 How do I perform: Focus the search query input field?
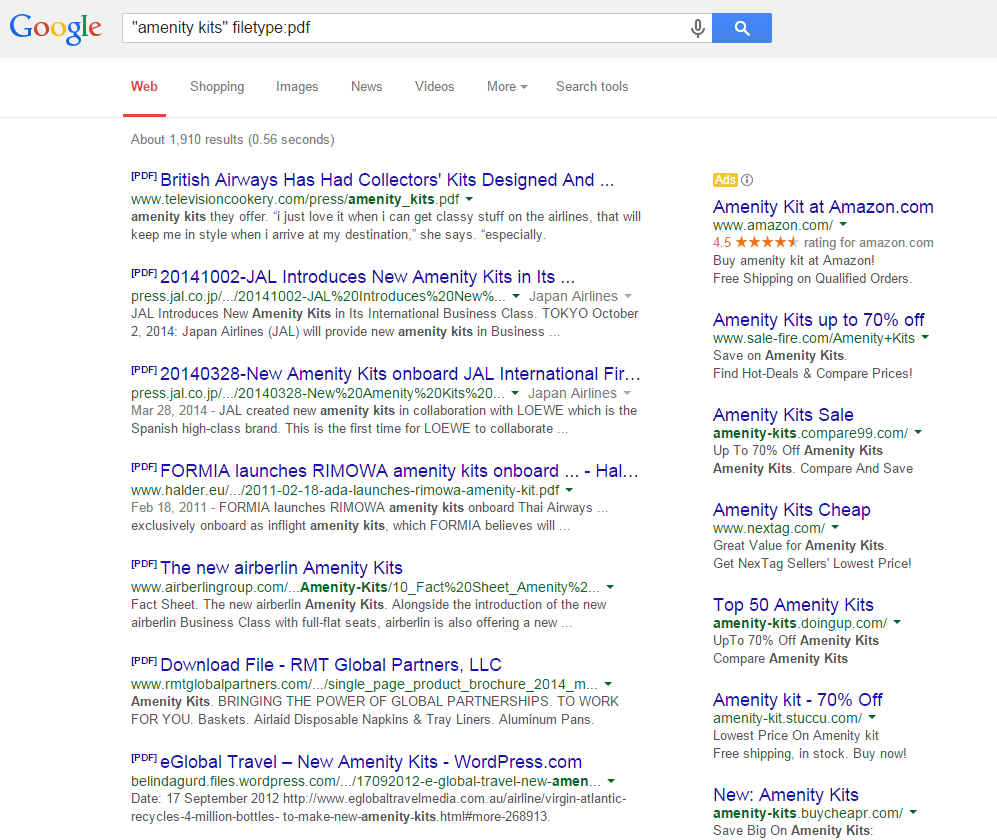[407, 28]
